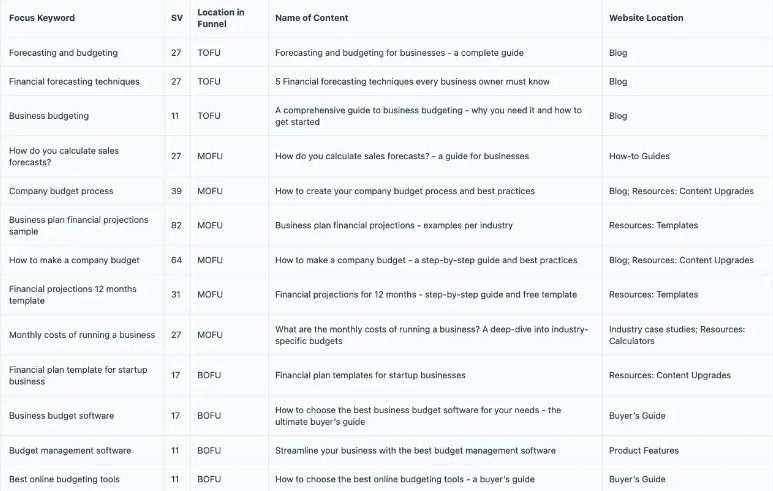The width and height of the screenshot is (773, 491).
Task: Click SV value 39 for Company budget process
Action: (176, 191)
